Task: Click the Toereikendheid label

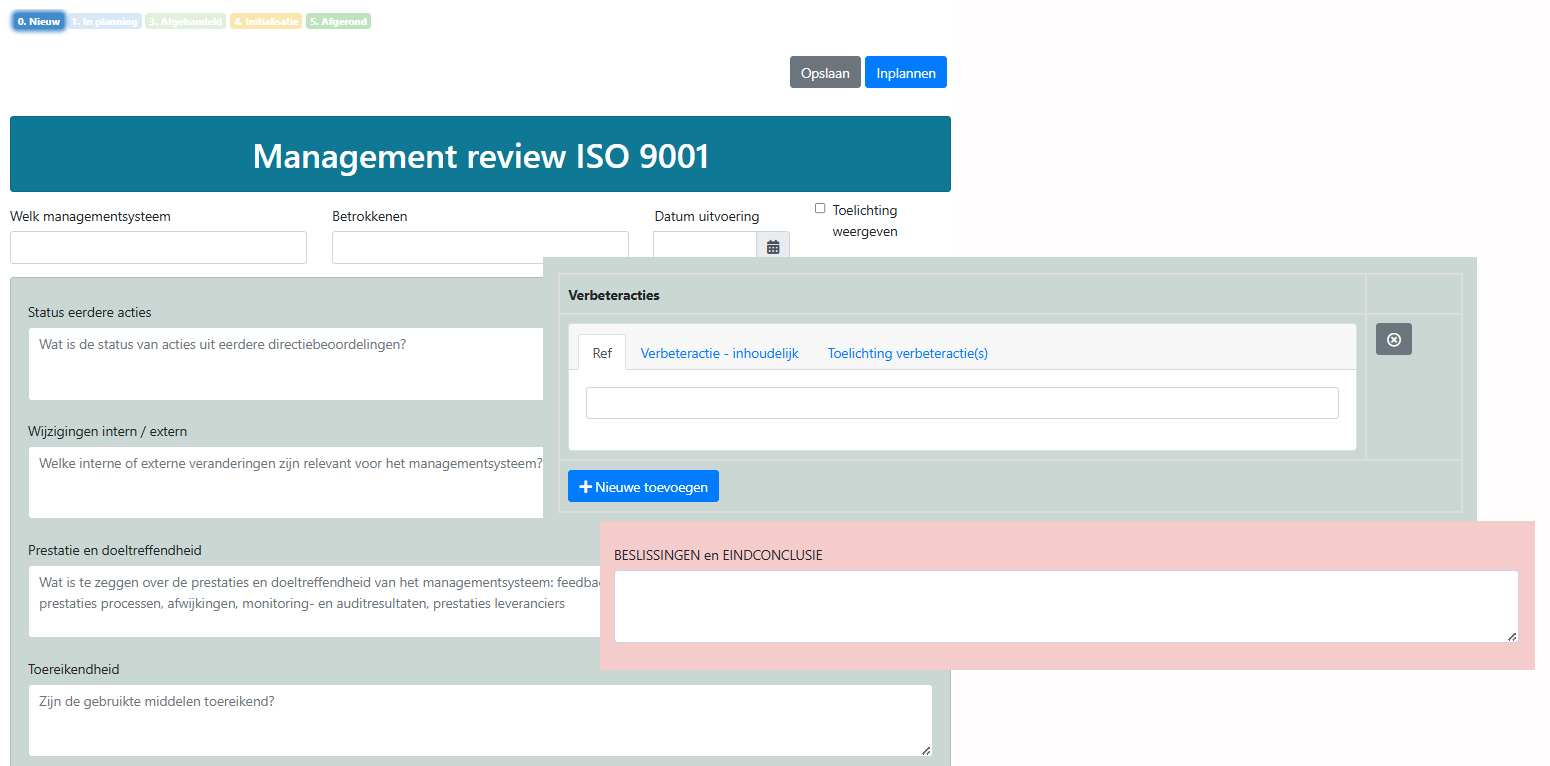Action: pos(74,669)
